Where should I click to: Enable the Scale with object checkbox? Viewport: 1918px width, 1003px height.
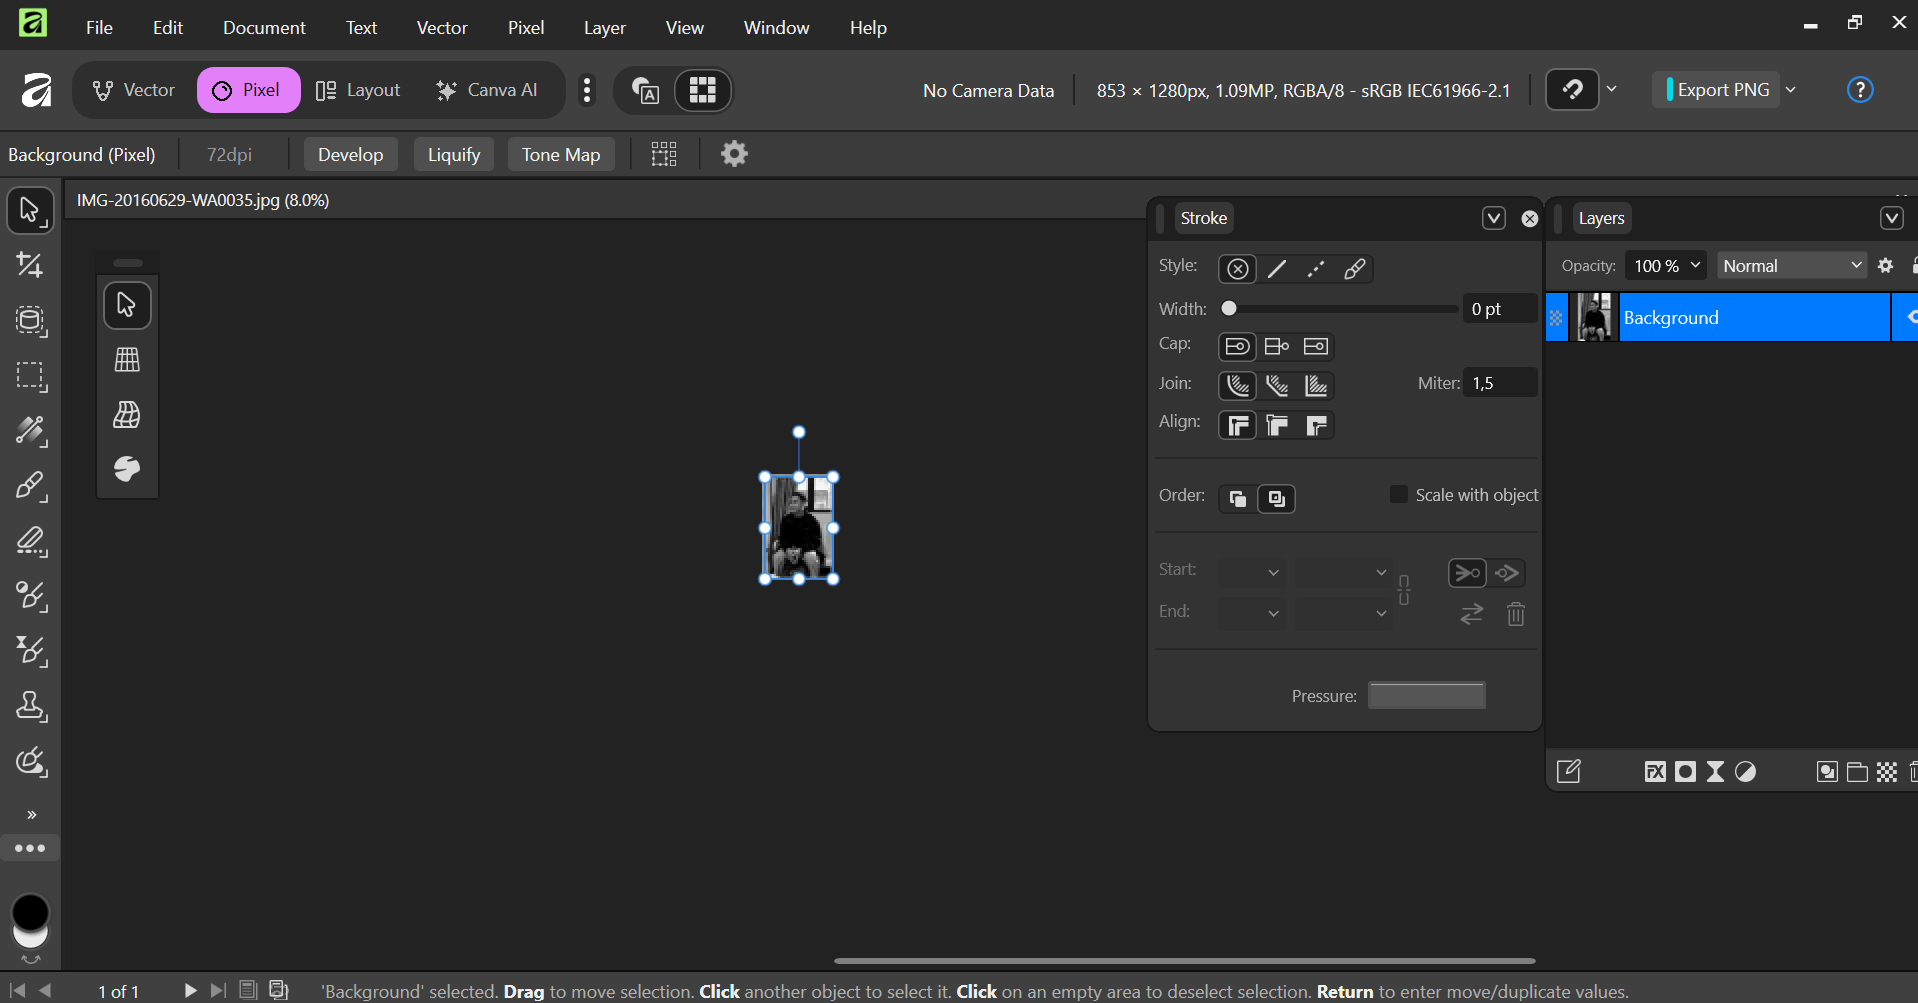(1398, 494)
